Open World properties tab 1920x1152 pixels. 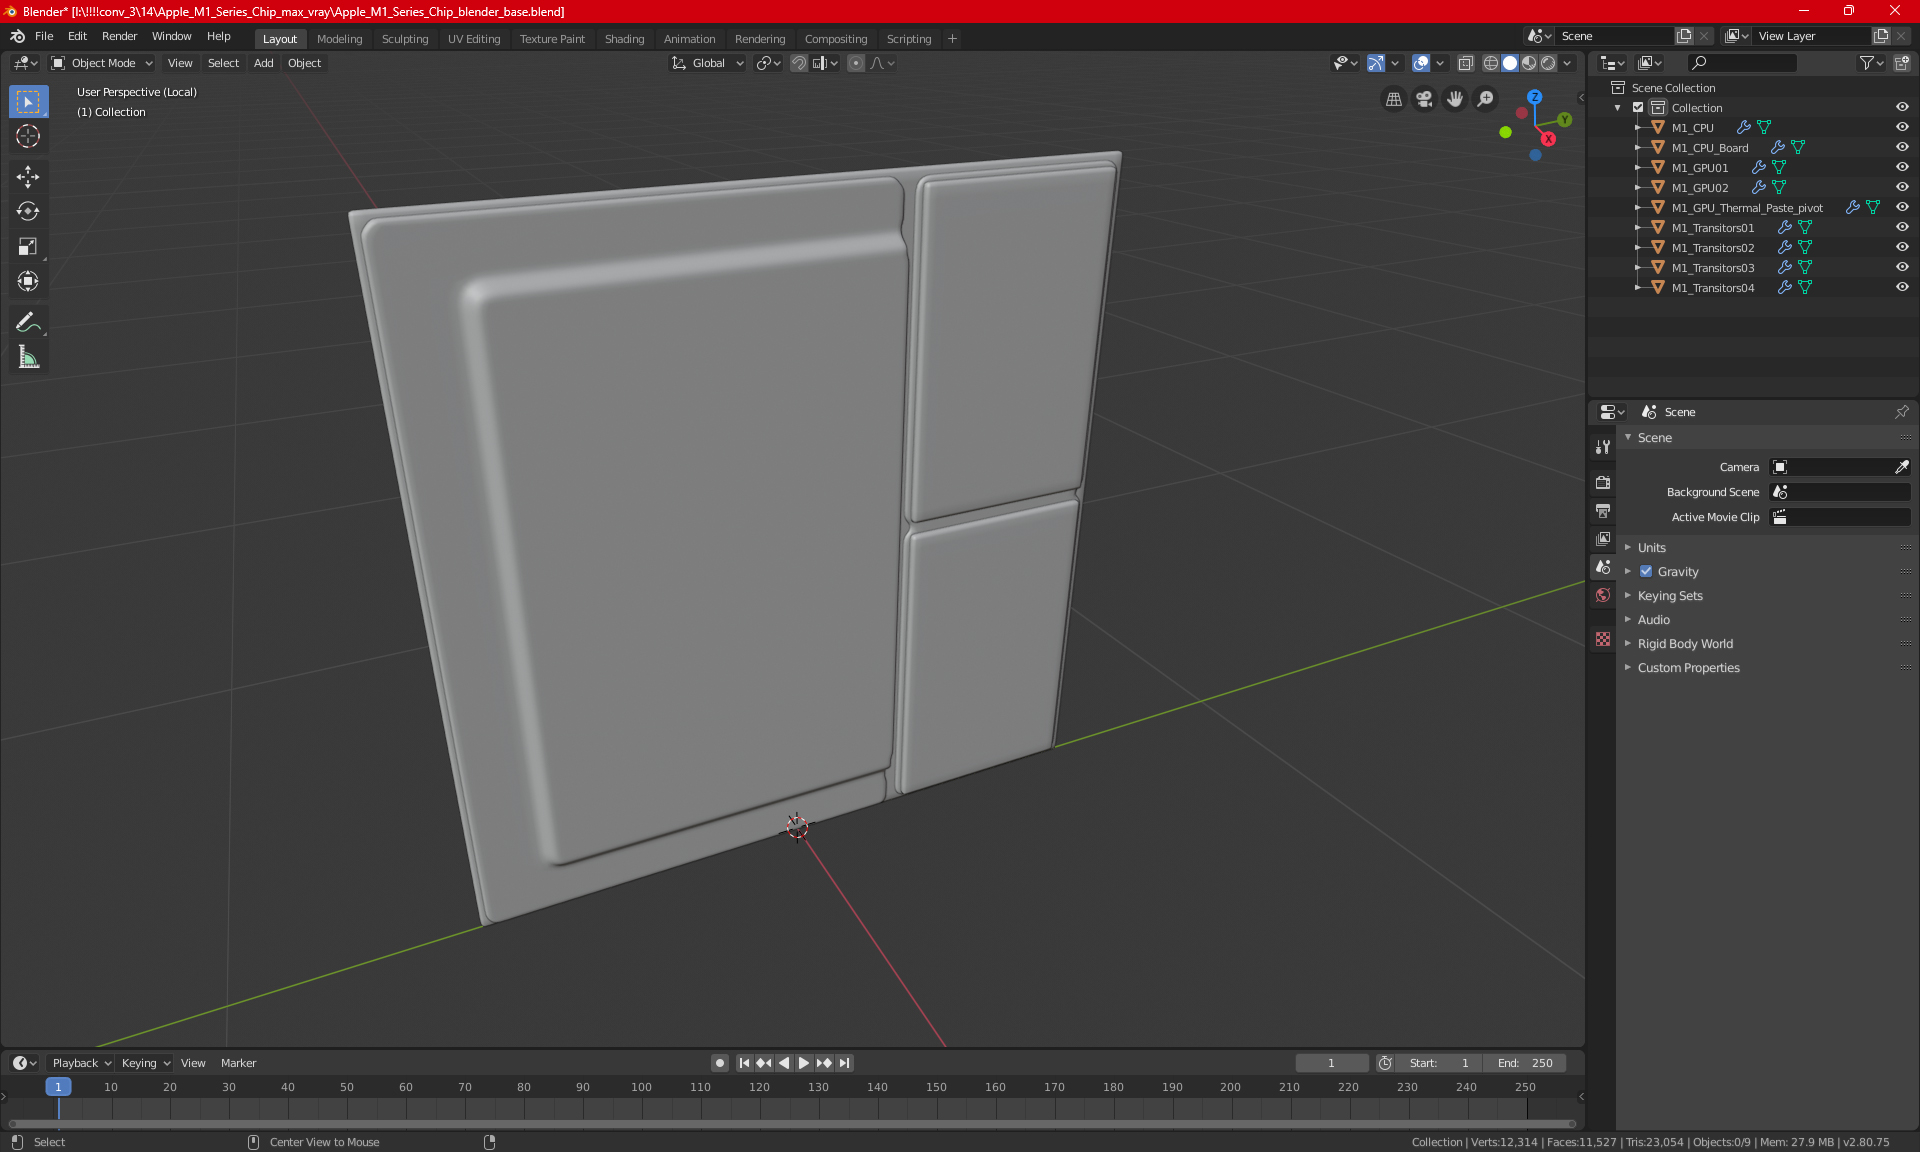1603,595
